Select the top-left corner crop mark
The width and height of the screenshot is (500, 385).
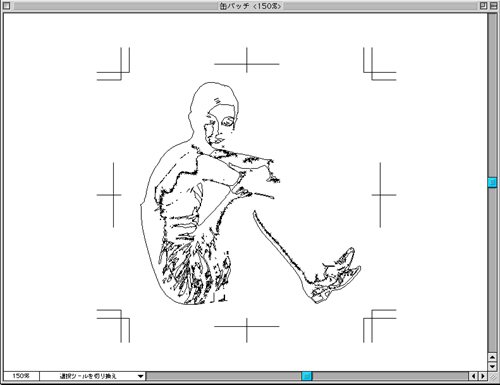(113, 64)
